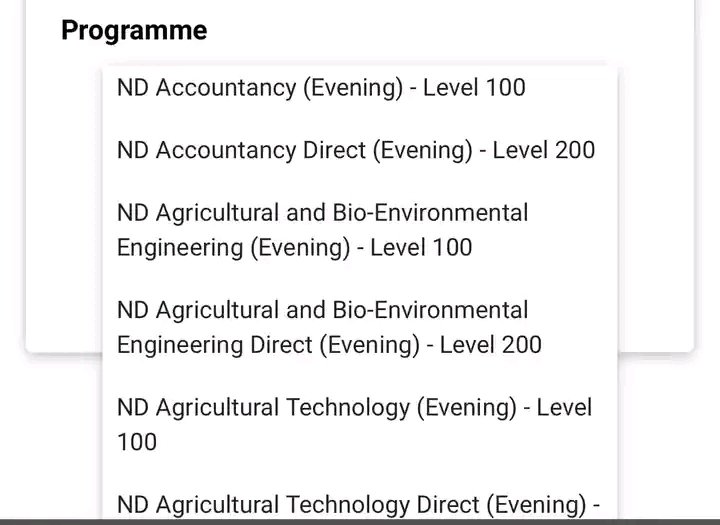Select the third programme in the dropdown
Viewport: 720px width, 525px height.
[x=322, y=229]
